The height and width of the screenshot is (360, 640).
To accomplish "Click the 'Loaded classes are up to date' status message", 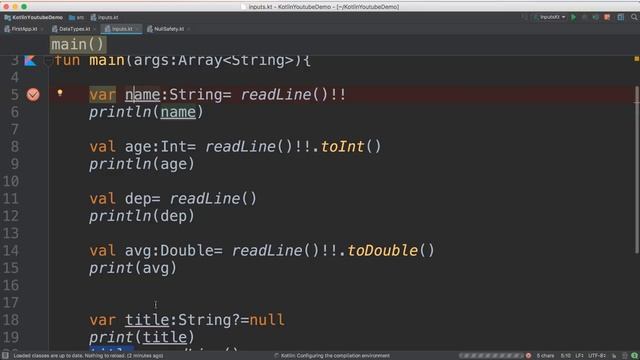I will pos(88,356).
